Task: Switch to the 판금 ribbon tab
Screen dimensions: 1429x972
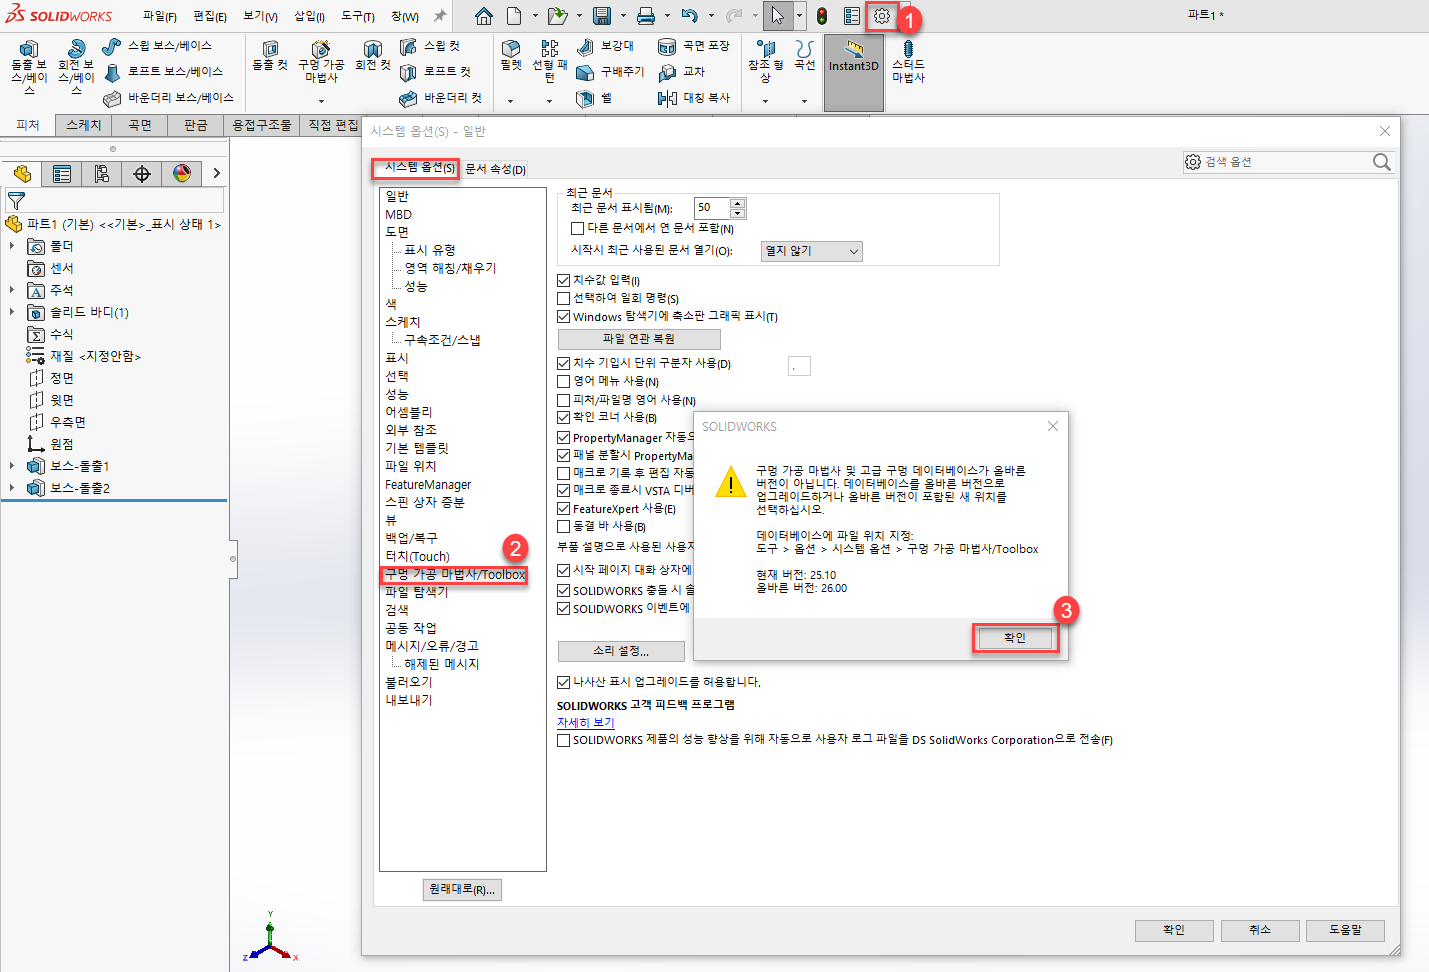Action: coord(195,125)
